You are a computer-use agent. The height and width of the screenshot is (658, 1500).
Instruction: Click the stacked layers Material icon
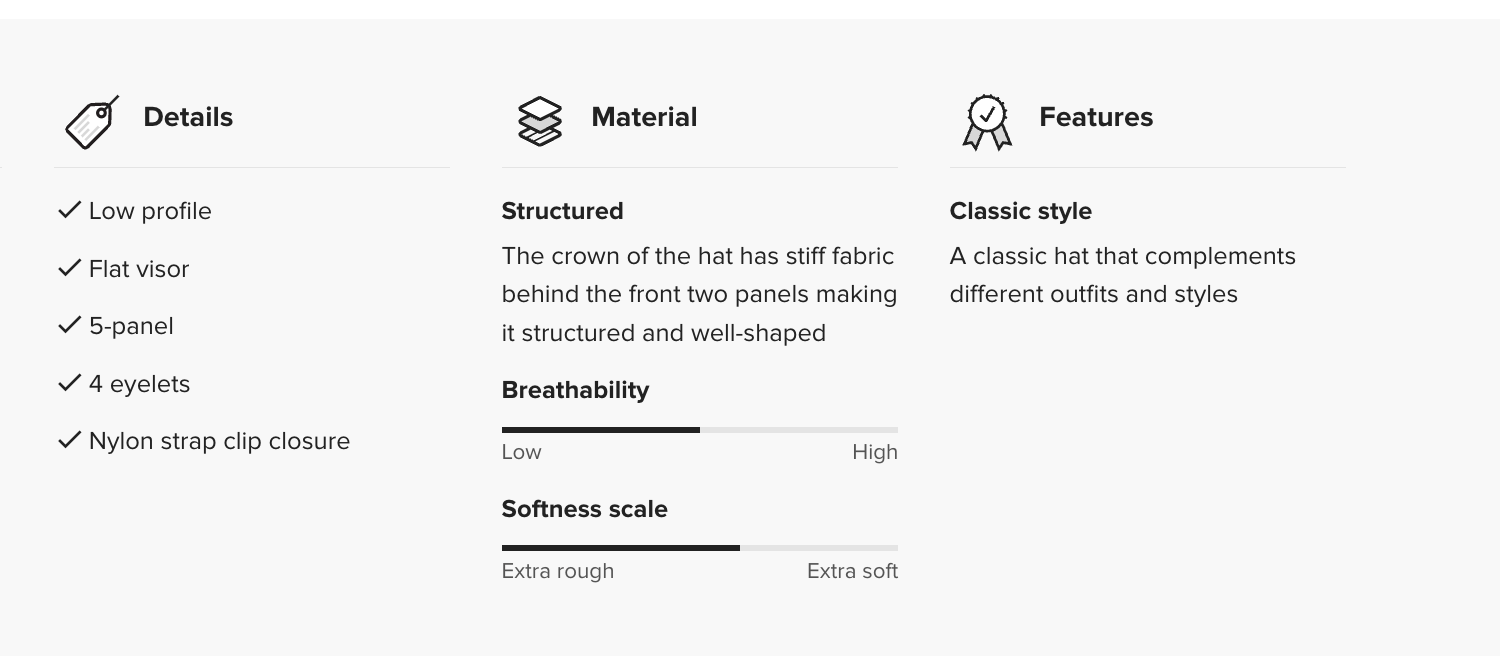[540, 121]
